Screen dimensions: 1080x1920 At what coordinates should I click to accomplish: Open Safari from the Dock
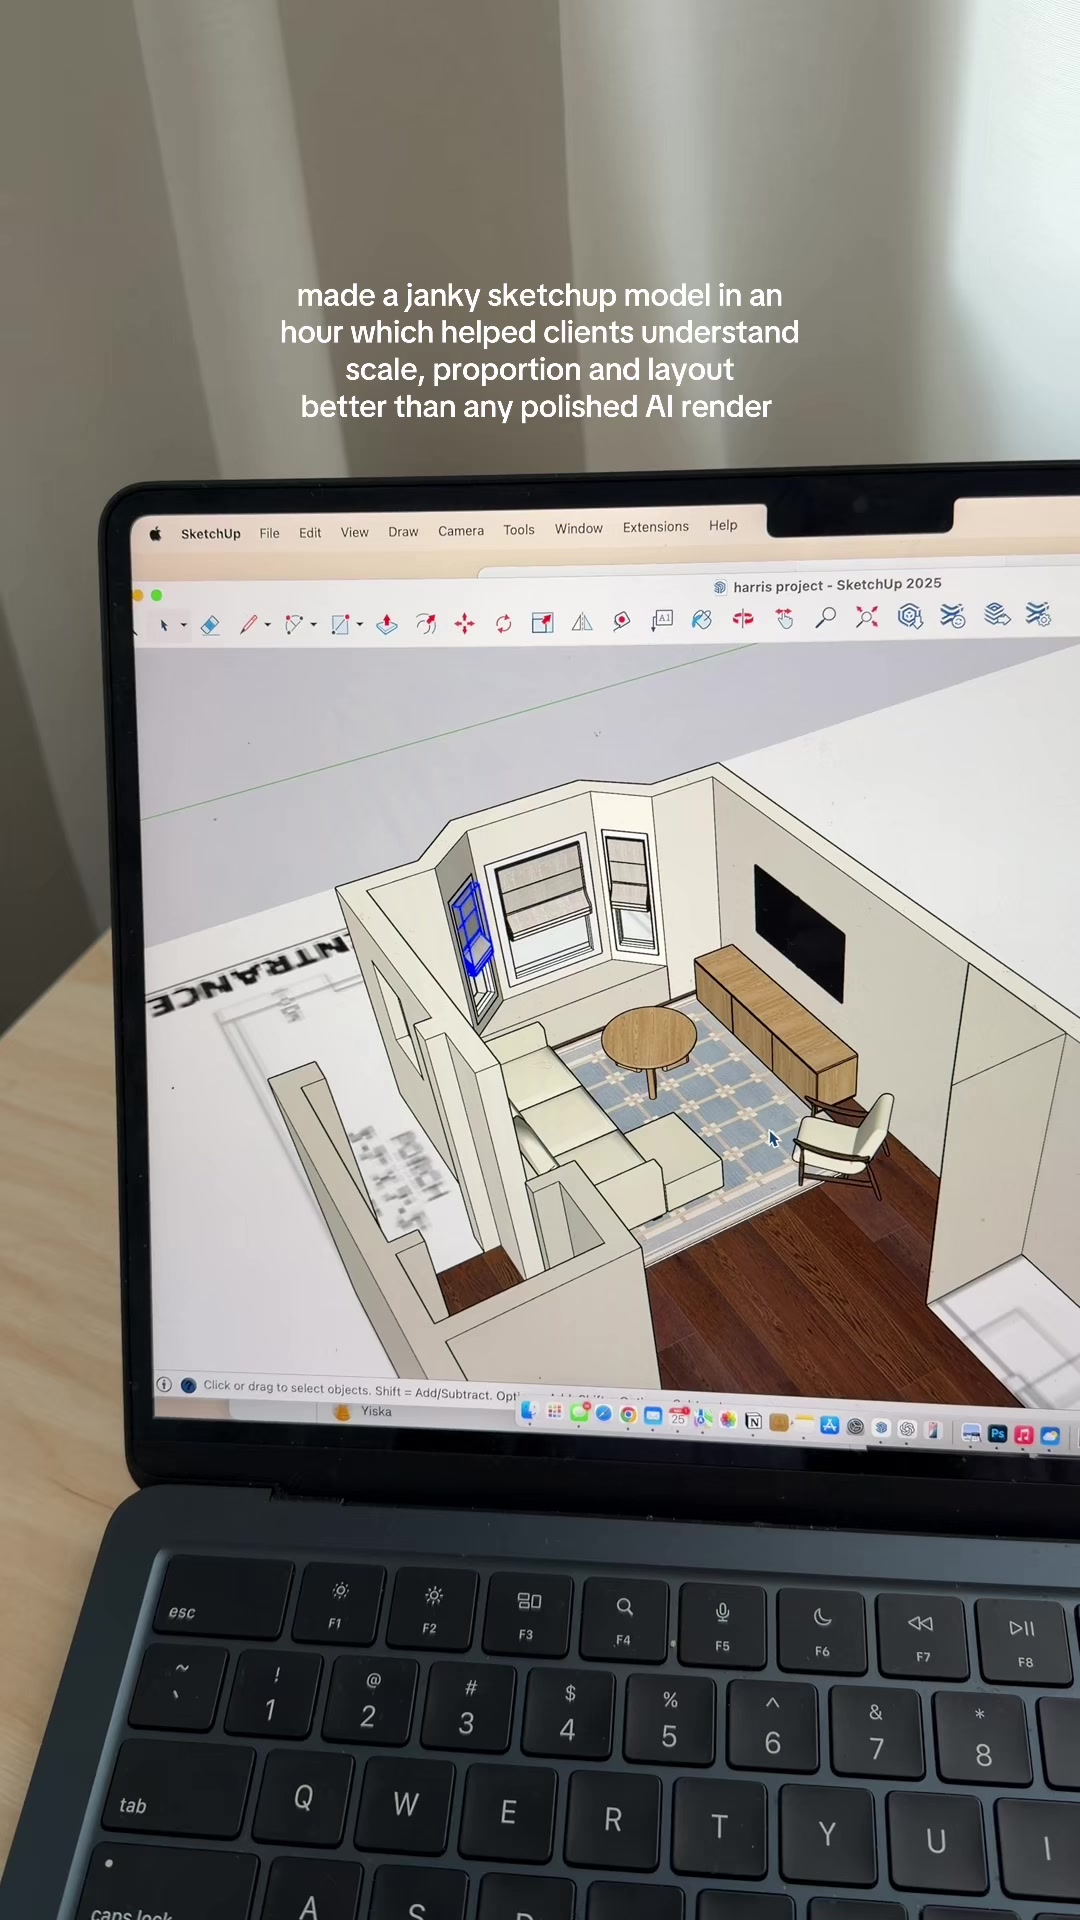604,1413
